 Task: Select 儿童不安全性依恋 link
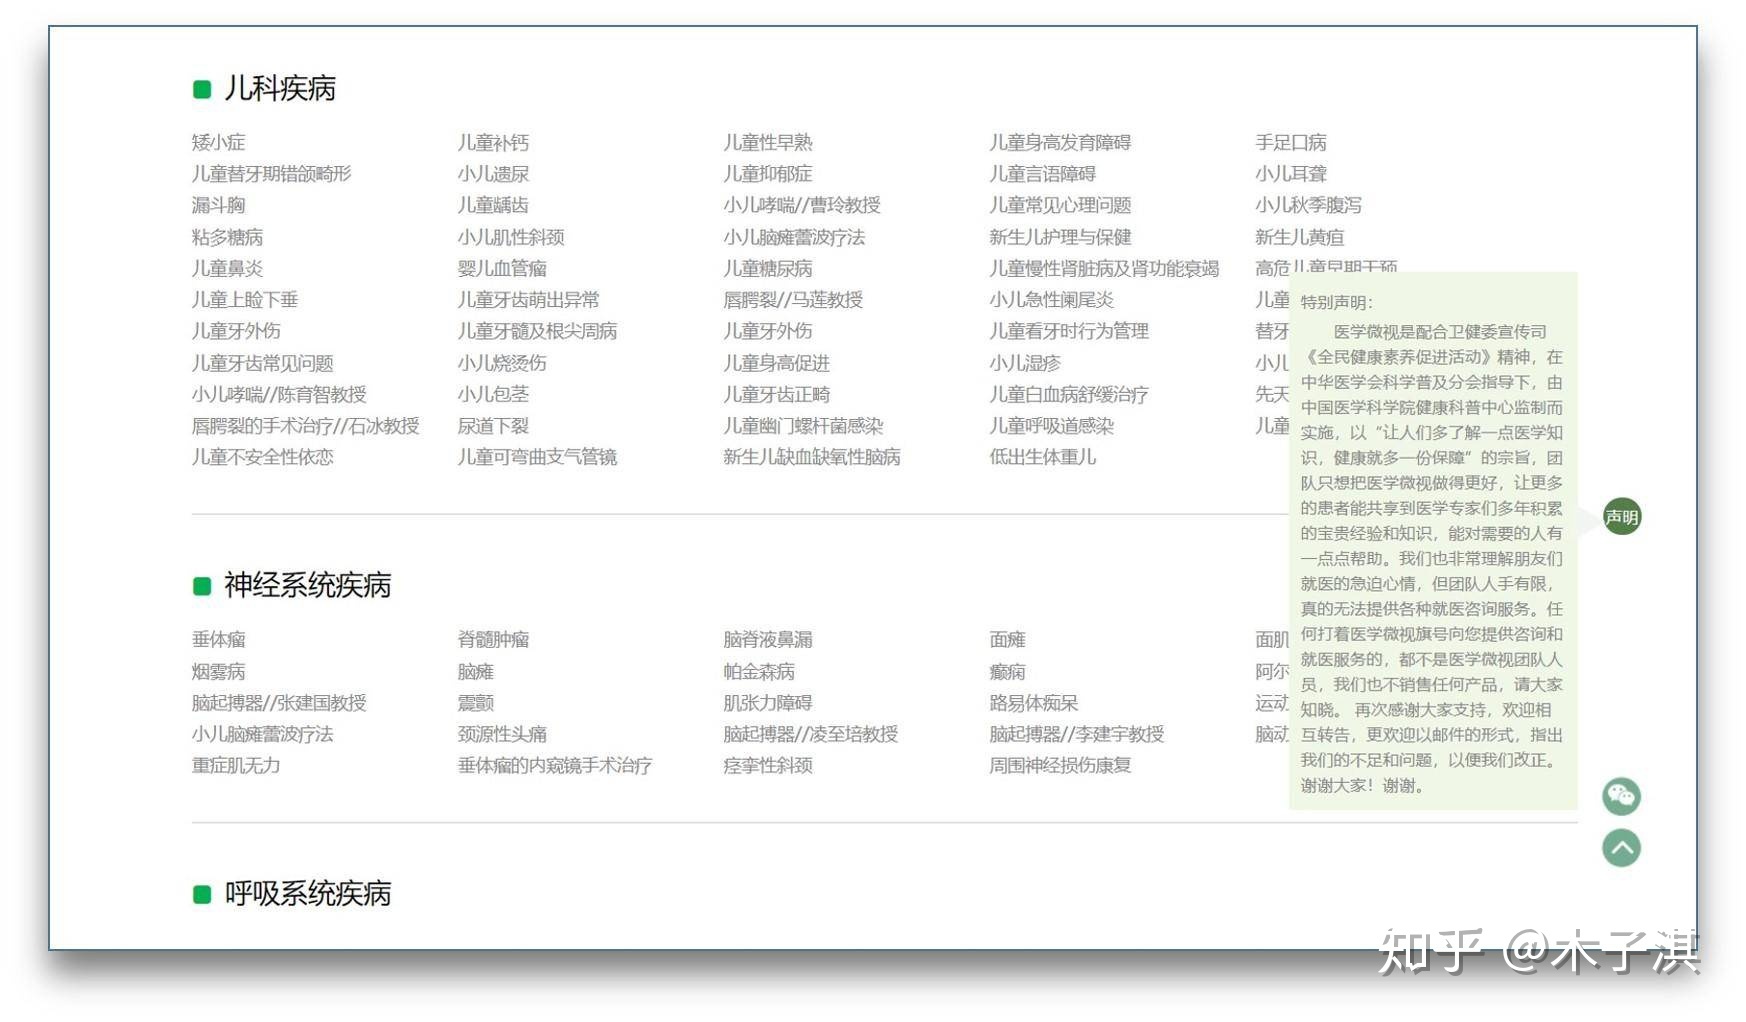click(262, 457)
